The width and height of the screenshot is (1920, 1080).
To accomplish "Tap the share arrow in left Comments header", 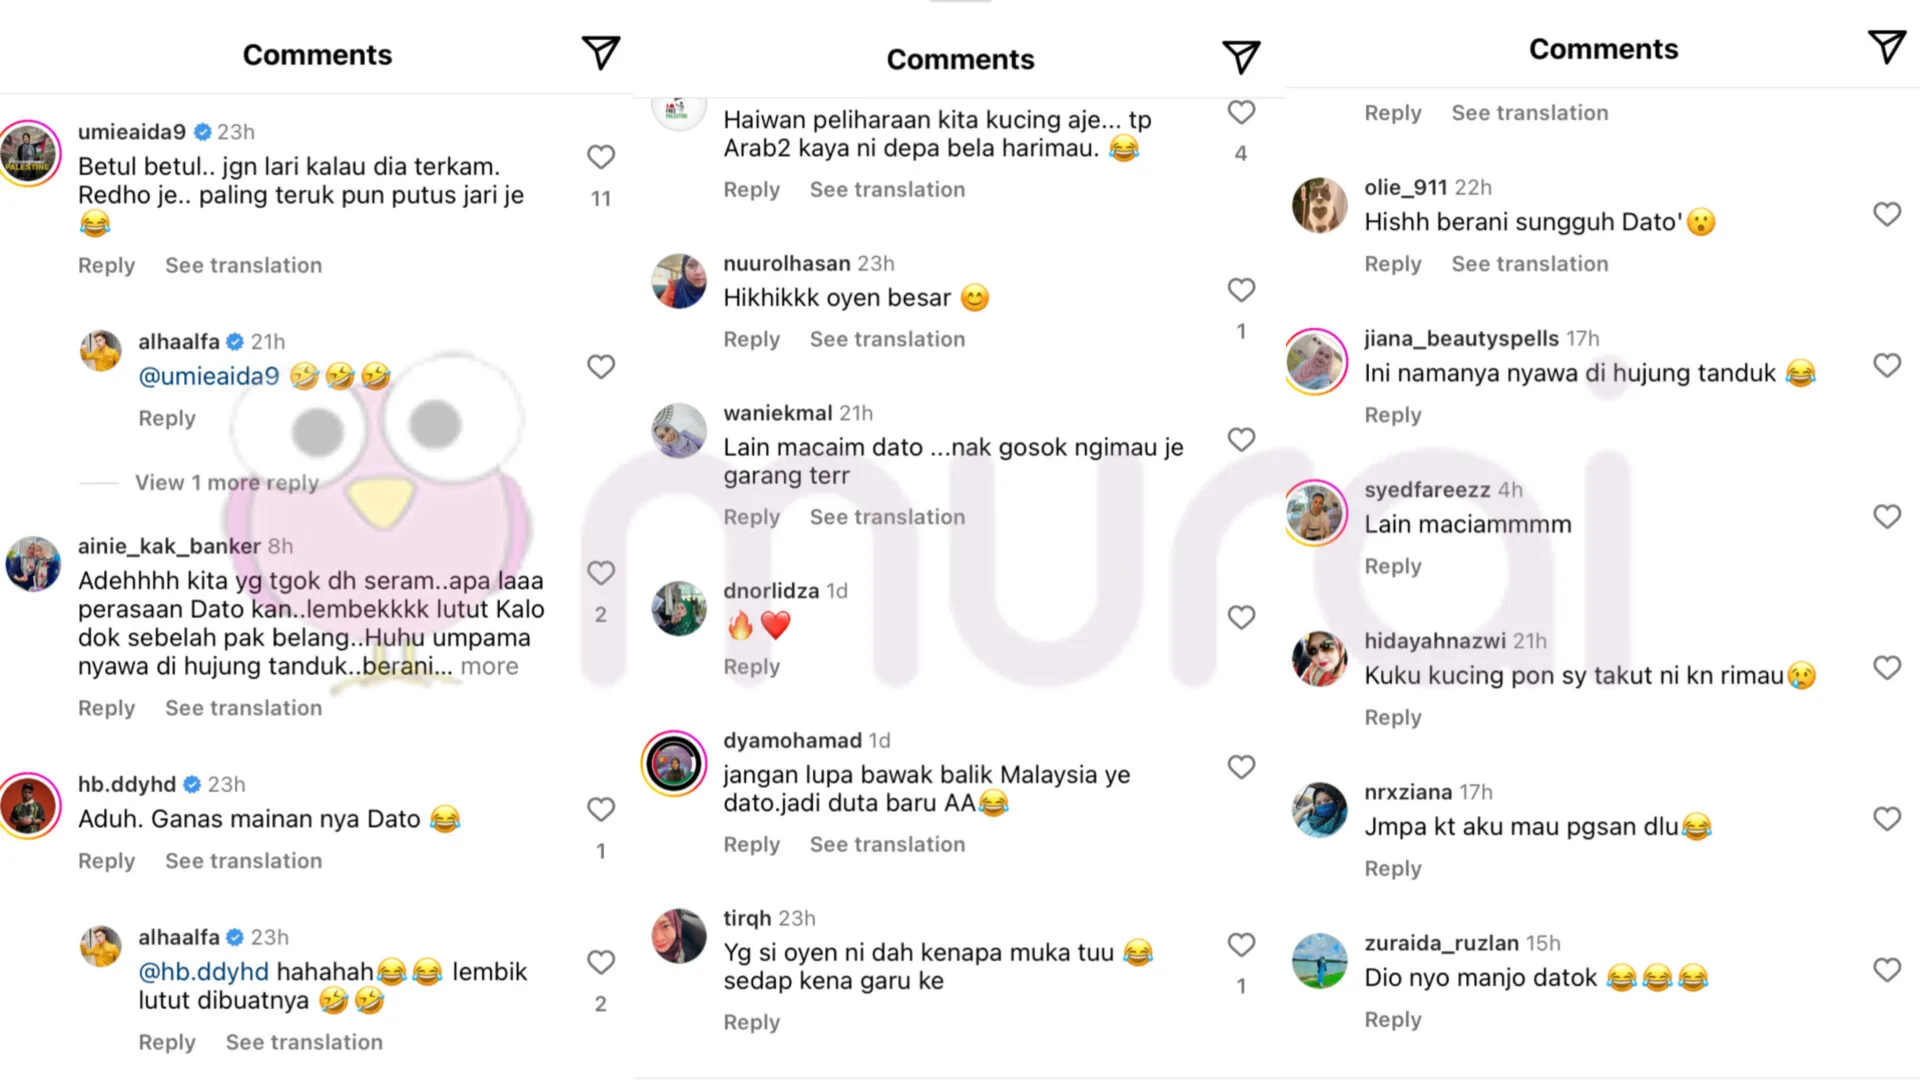I will pos(601,52).
